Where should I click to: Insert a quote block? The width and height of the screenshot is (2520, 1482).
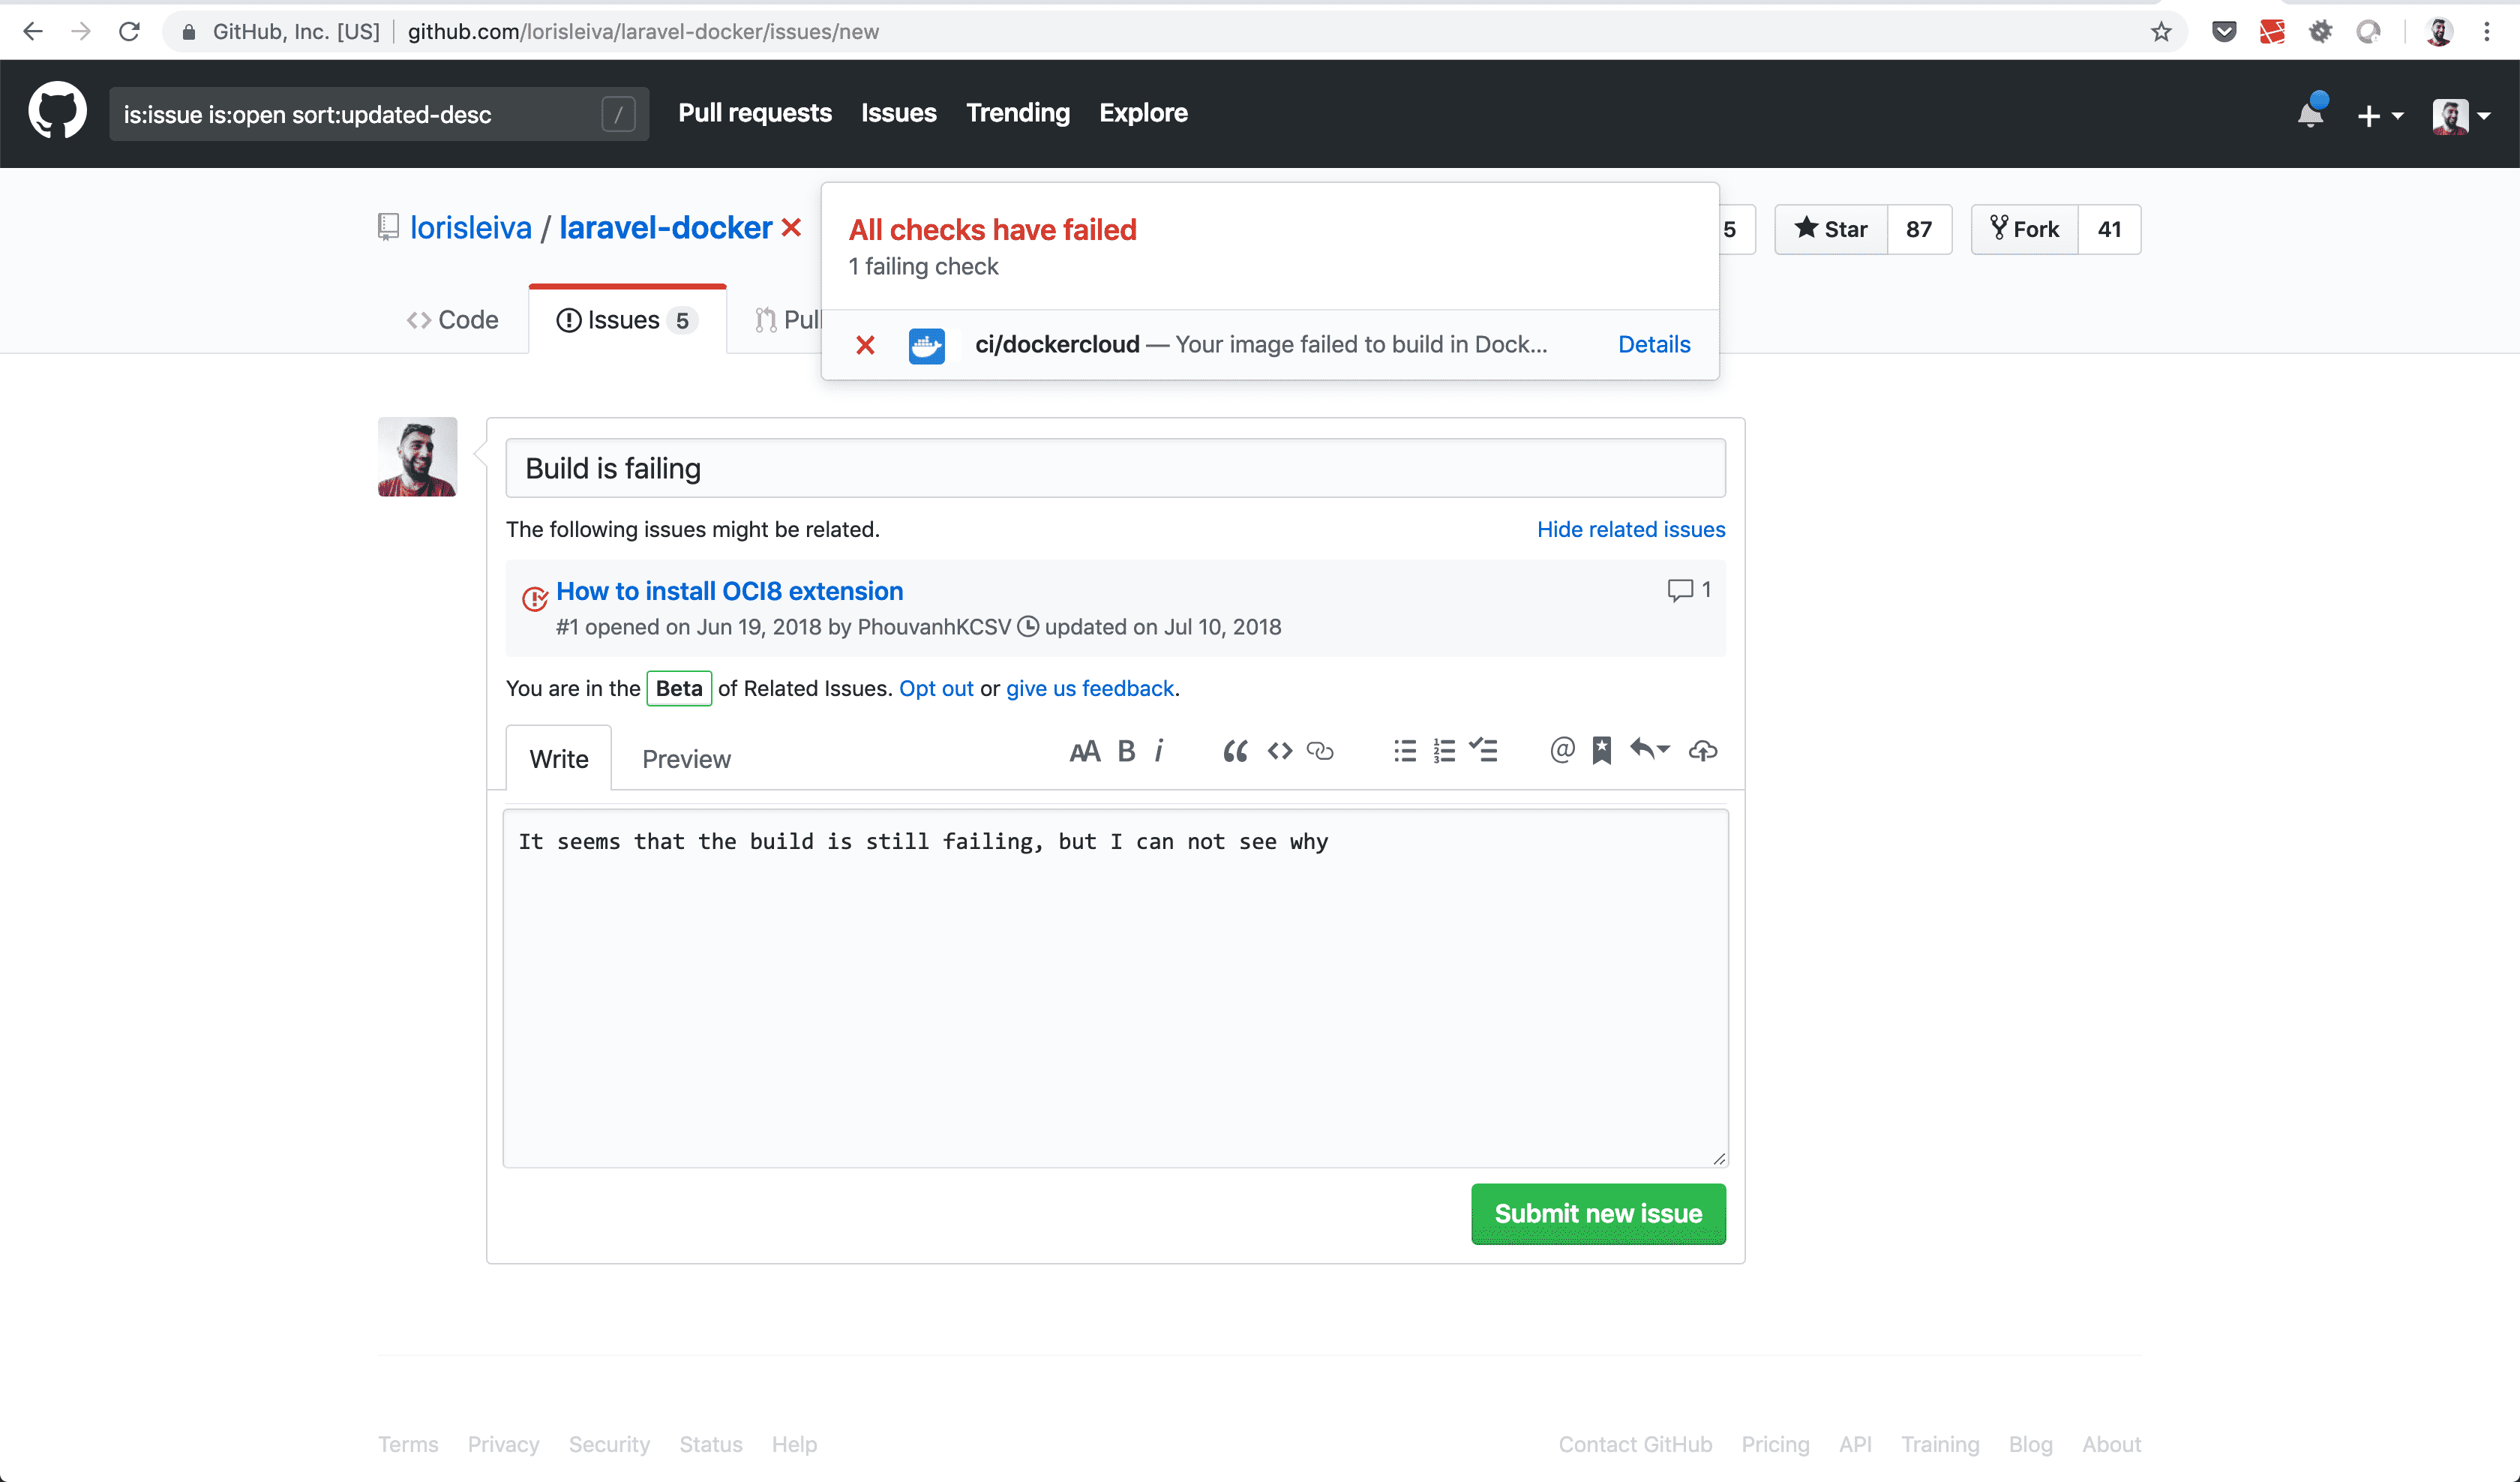point(1236,751)
